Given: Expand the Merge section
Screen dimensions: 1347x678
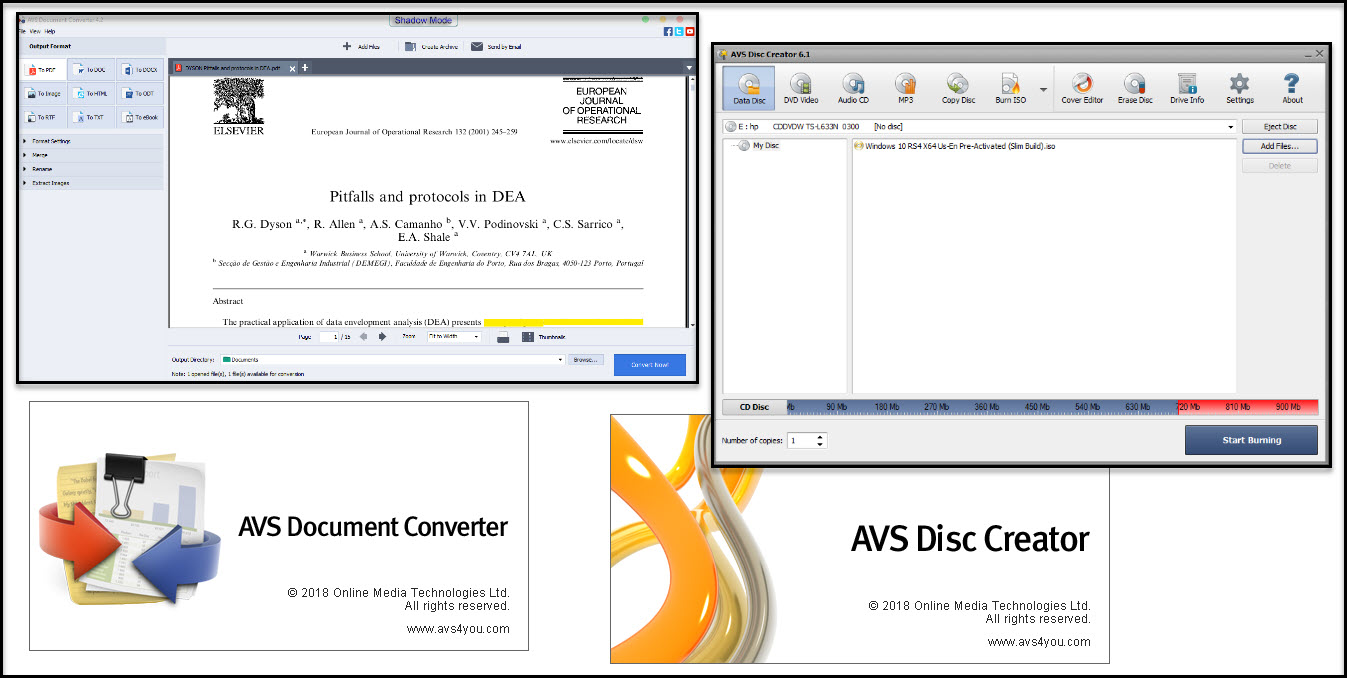Looking at the screenshot, I should (92, 155).
